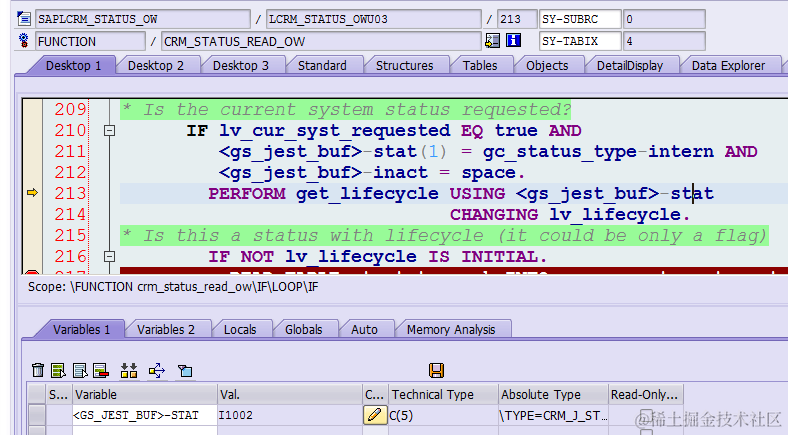Click the blue arrows services icon
The height and width of the screenshot is (435, 788).
click(x=157, y=371)
